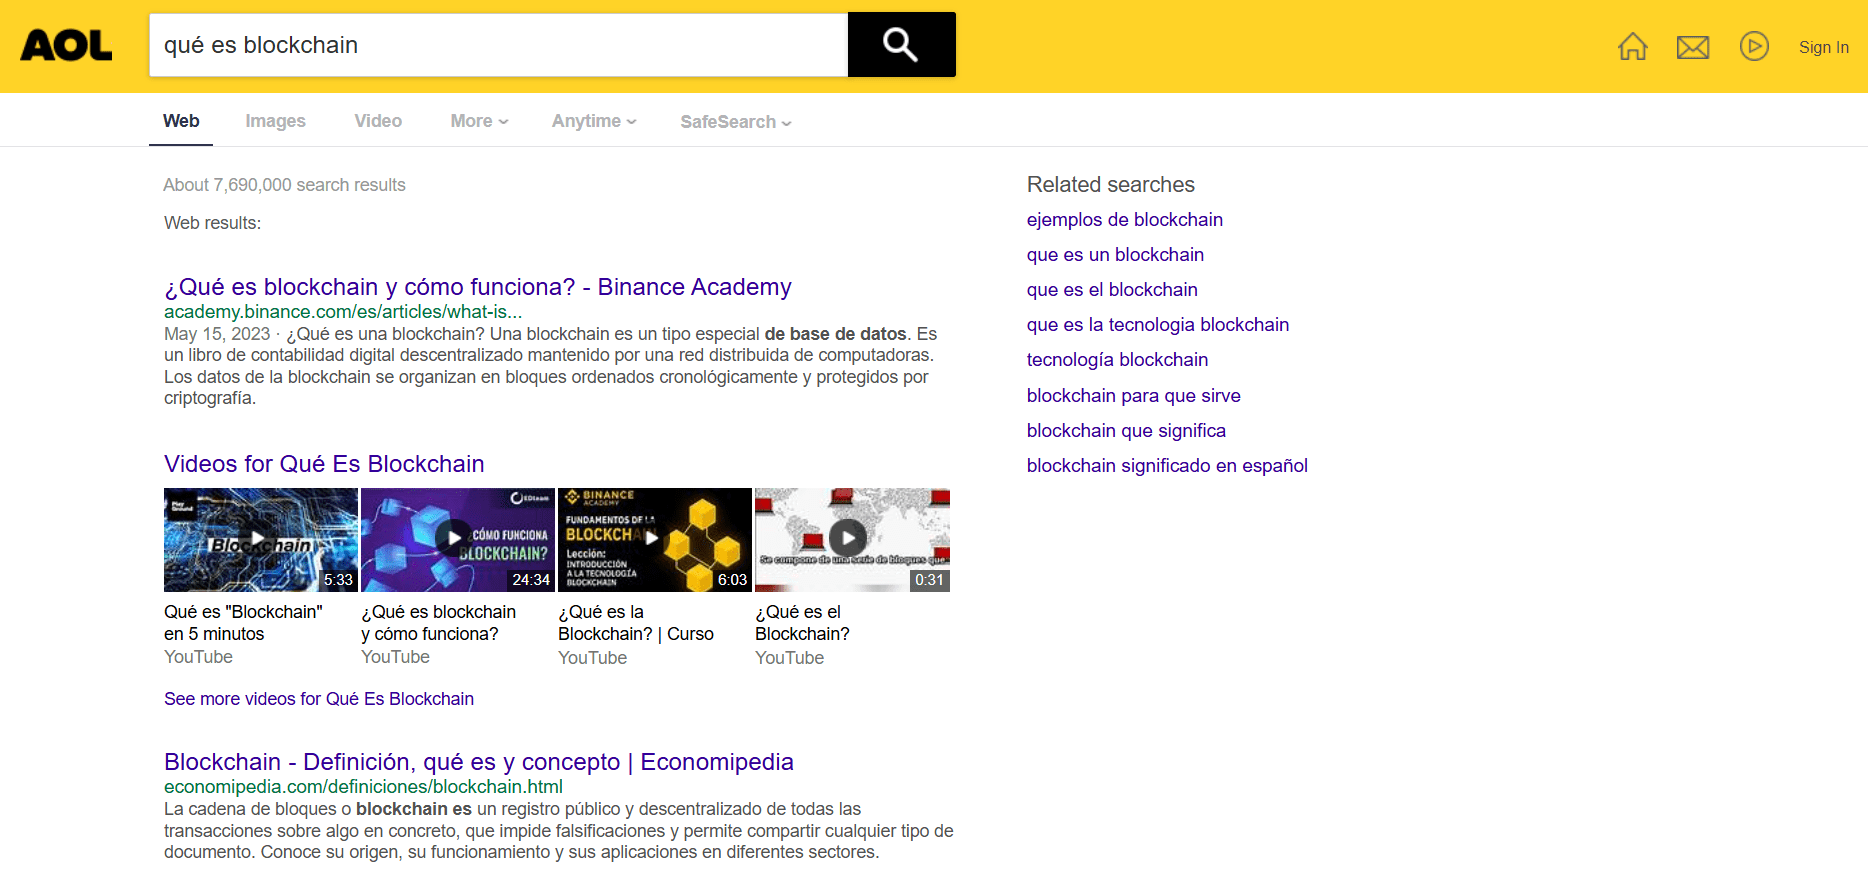Click the 'Related searches' heading text
Screen dimensions: 1868x869
point(1111,185)
